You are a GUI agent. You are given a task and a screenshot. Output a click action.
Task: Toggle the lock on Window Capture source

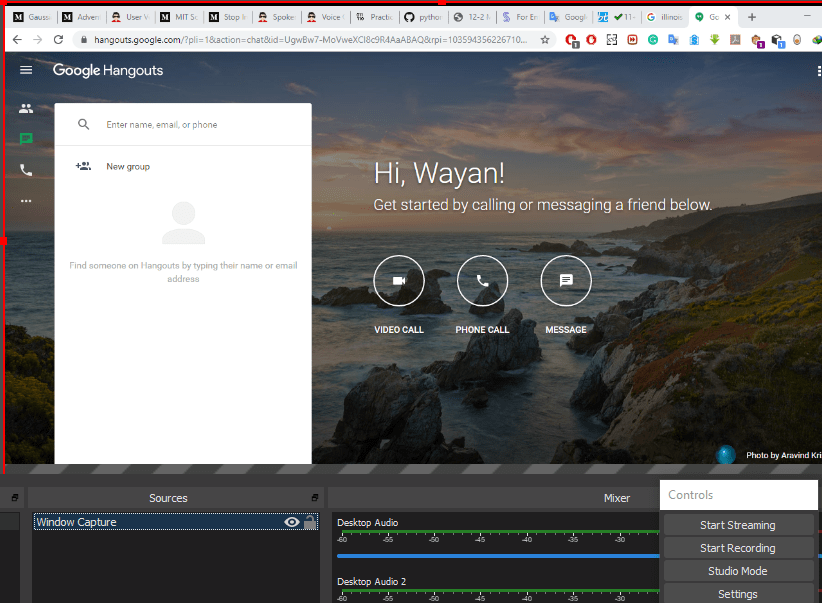point(310,522)
